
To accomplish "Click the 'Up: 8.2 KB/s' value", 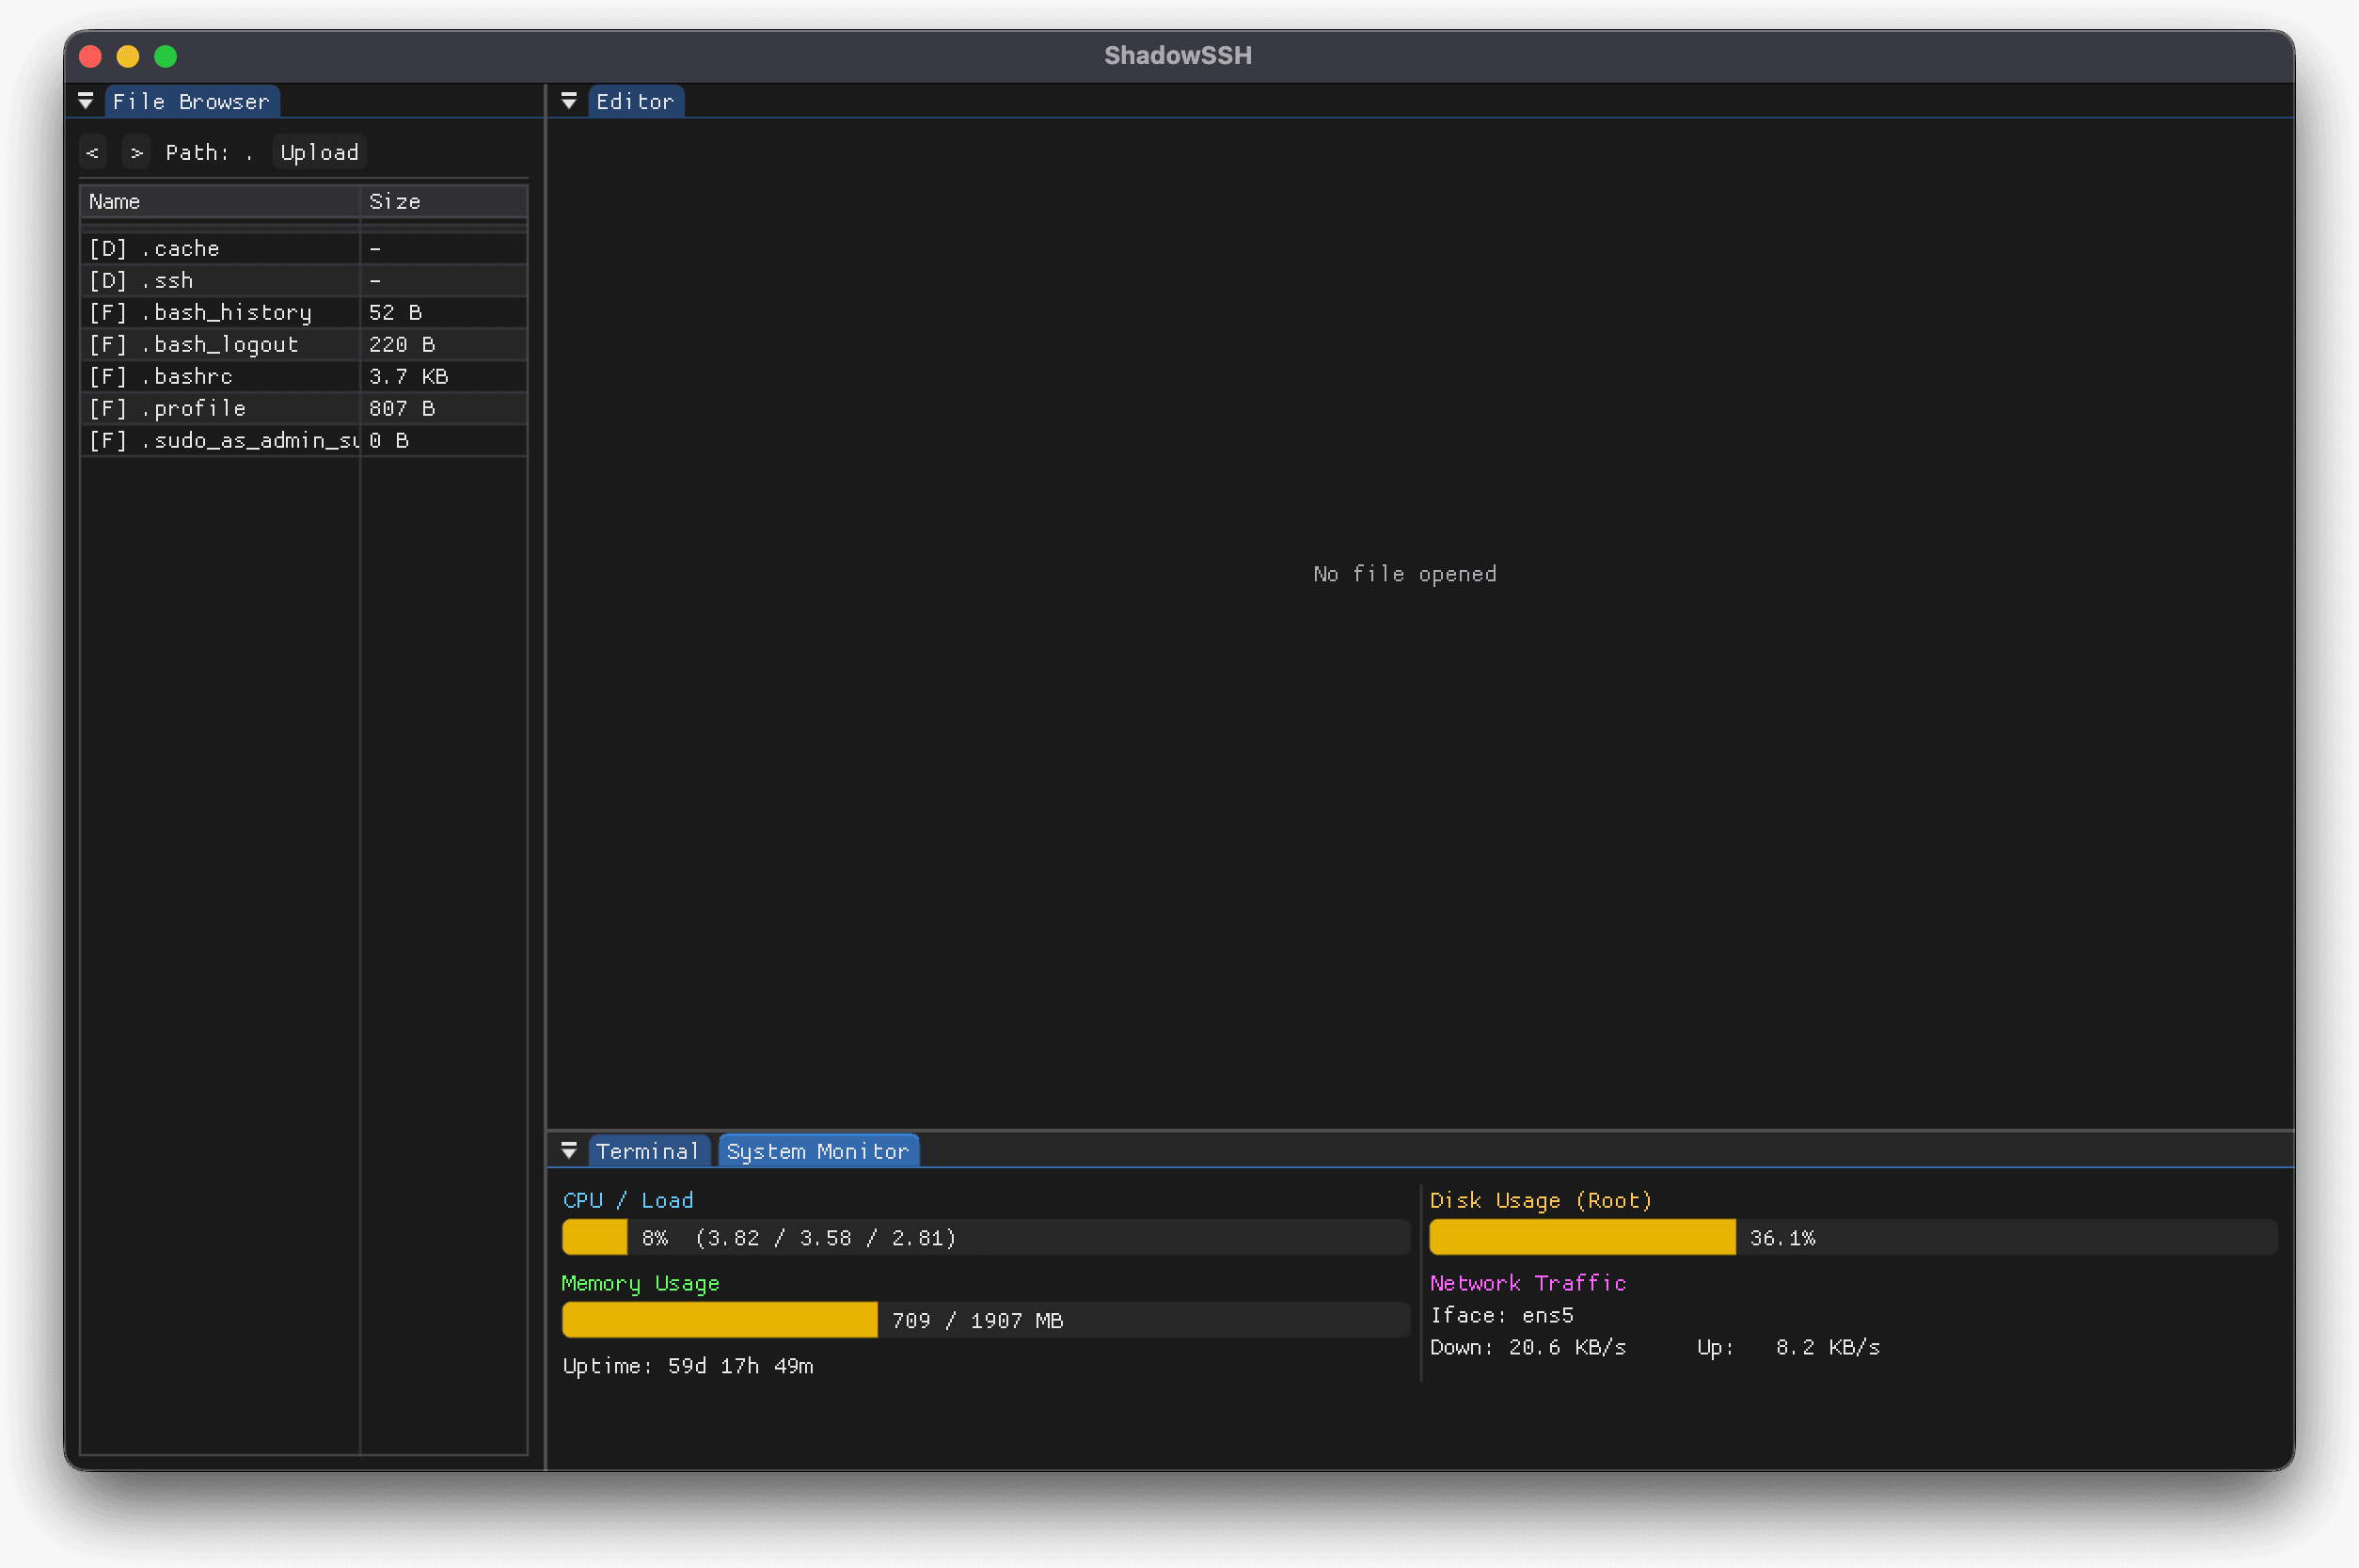I will tap(1788, 1347).
